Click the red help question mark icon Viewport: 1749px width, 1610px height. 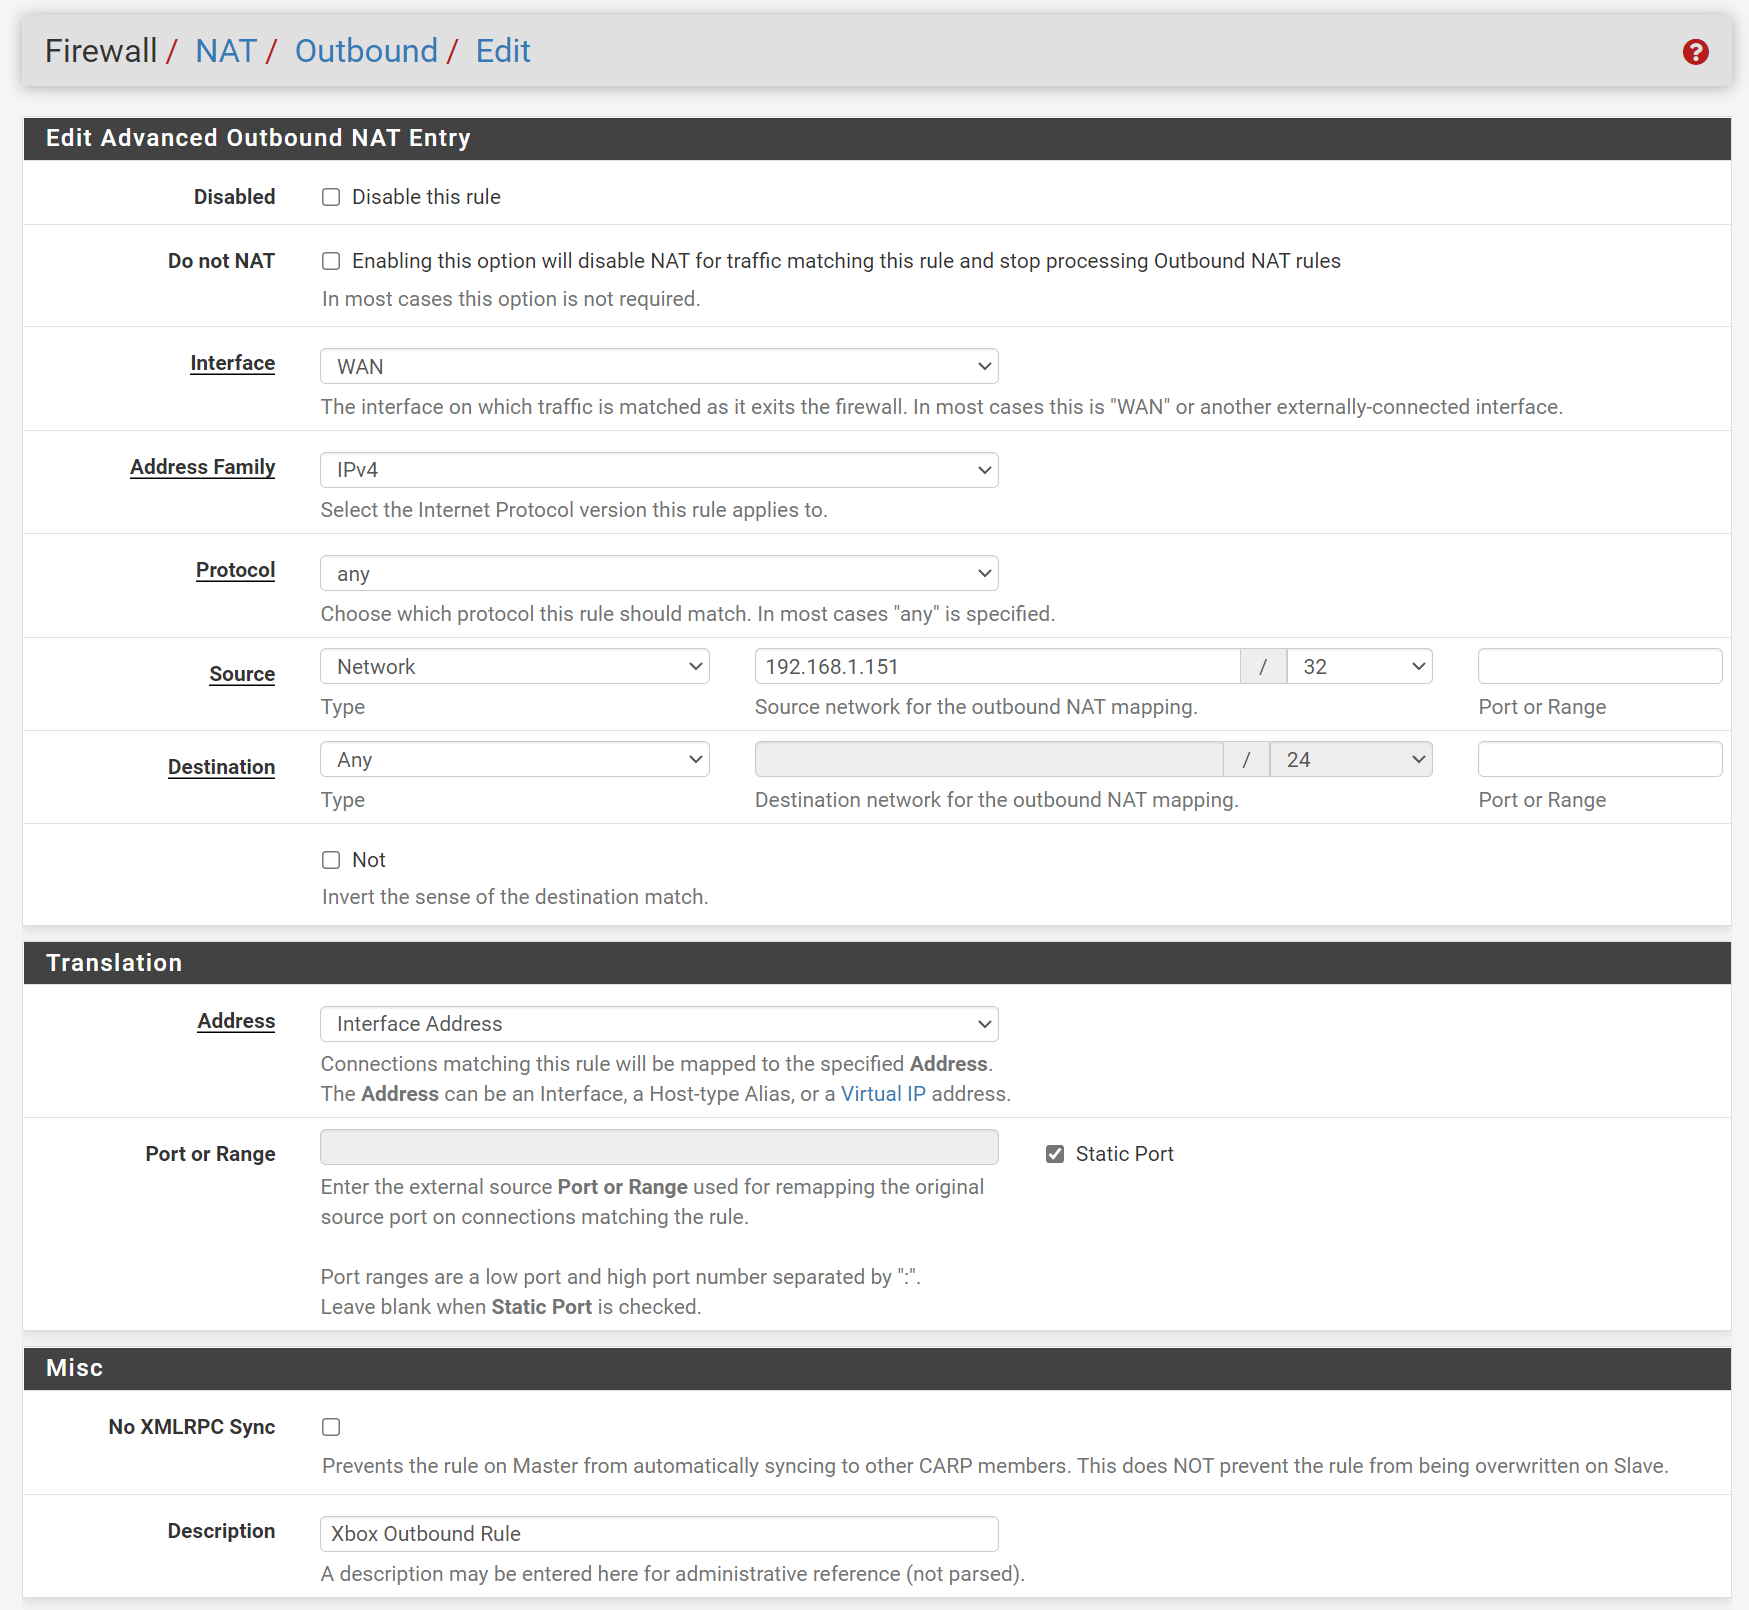tap(1695, 52)
